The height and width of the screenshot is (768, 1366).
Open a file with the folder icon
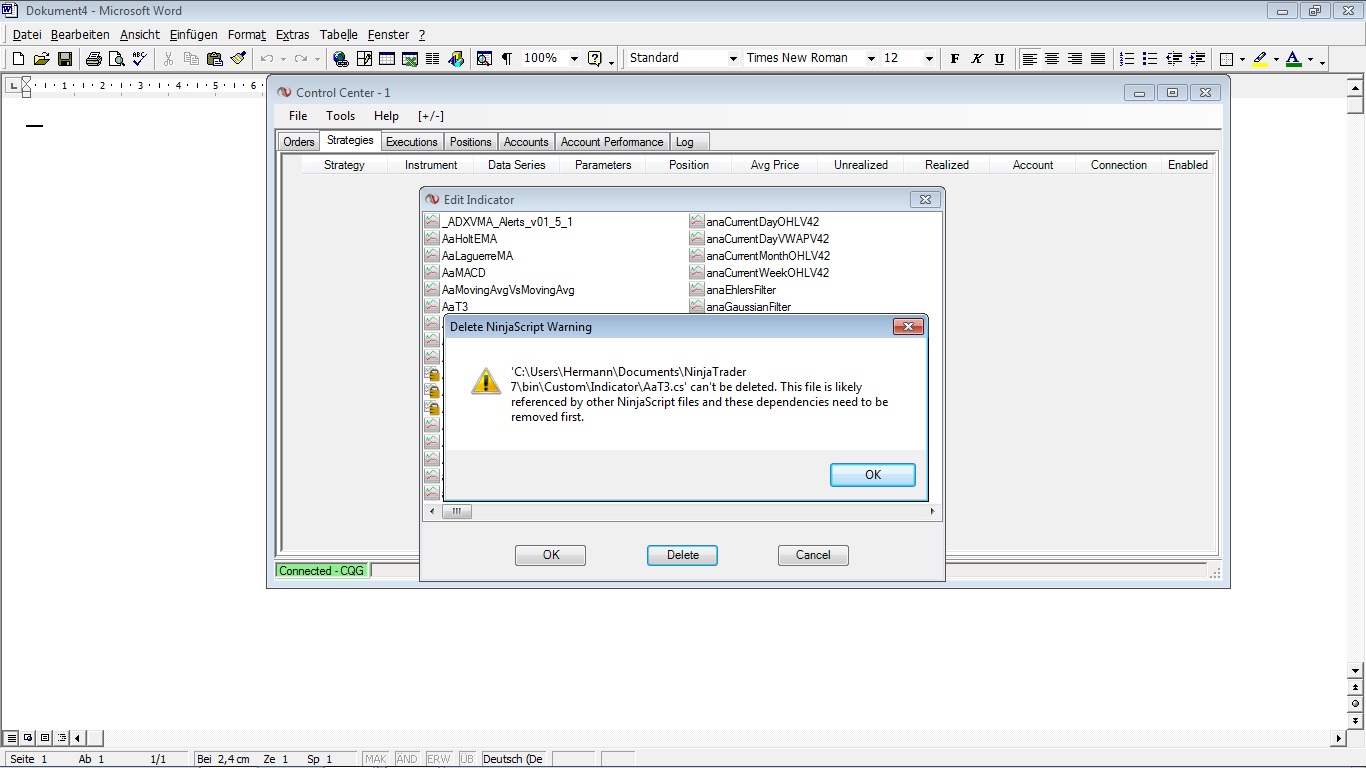[x=41, y=59]
